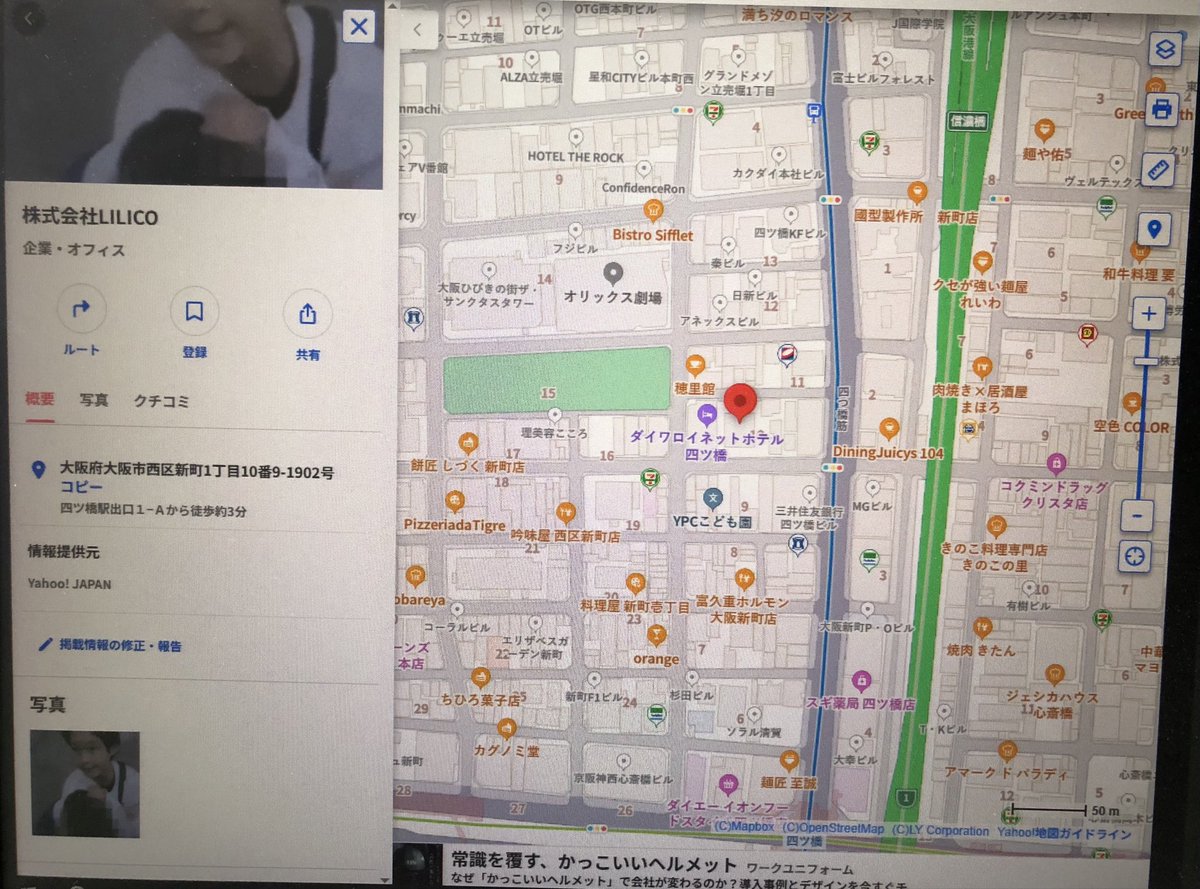Screen dimensions: 1200x889
Task: Click the blue pin marker tool
Action: [1154, 230]
